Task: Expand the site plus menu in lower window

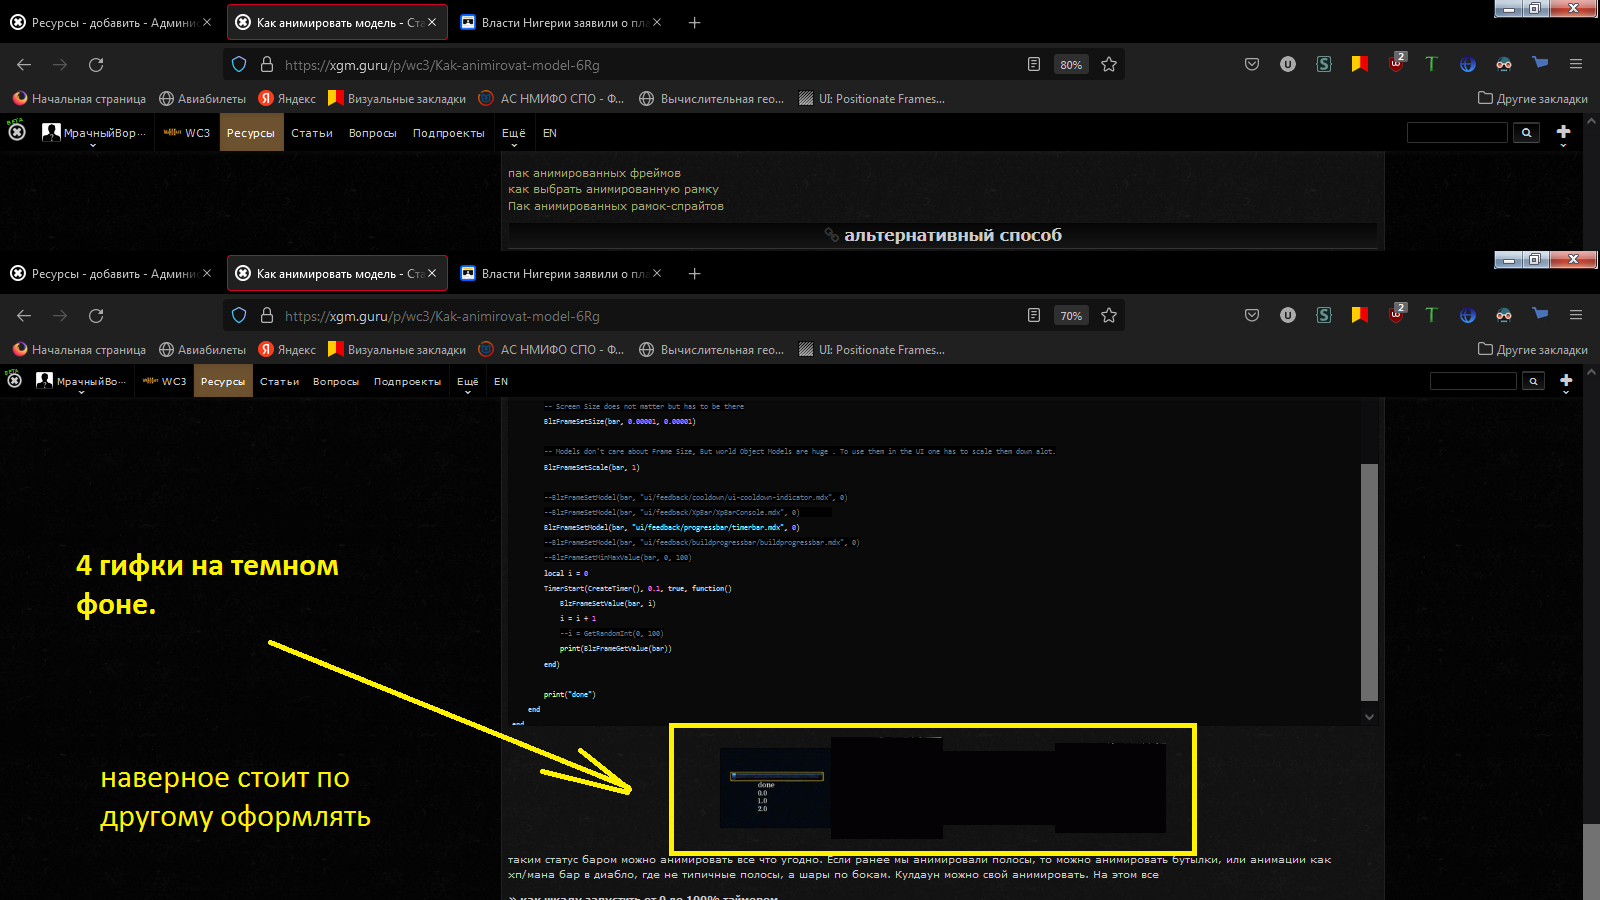Action: (1566, 382)
